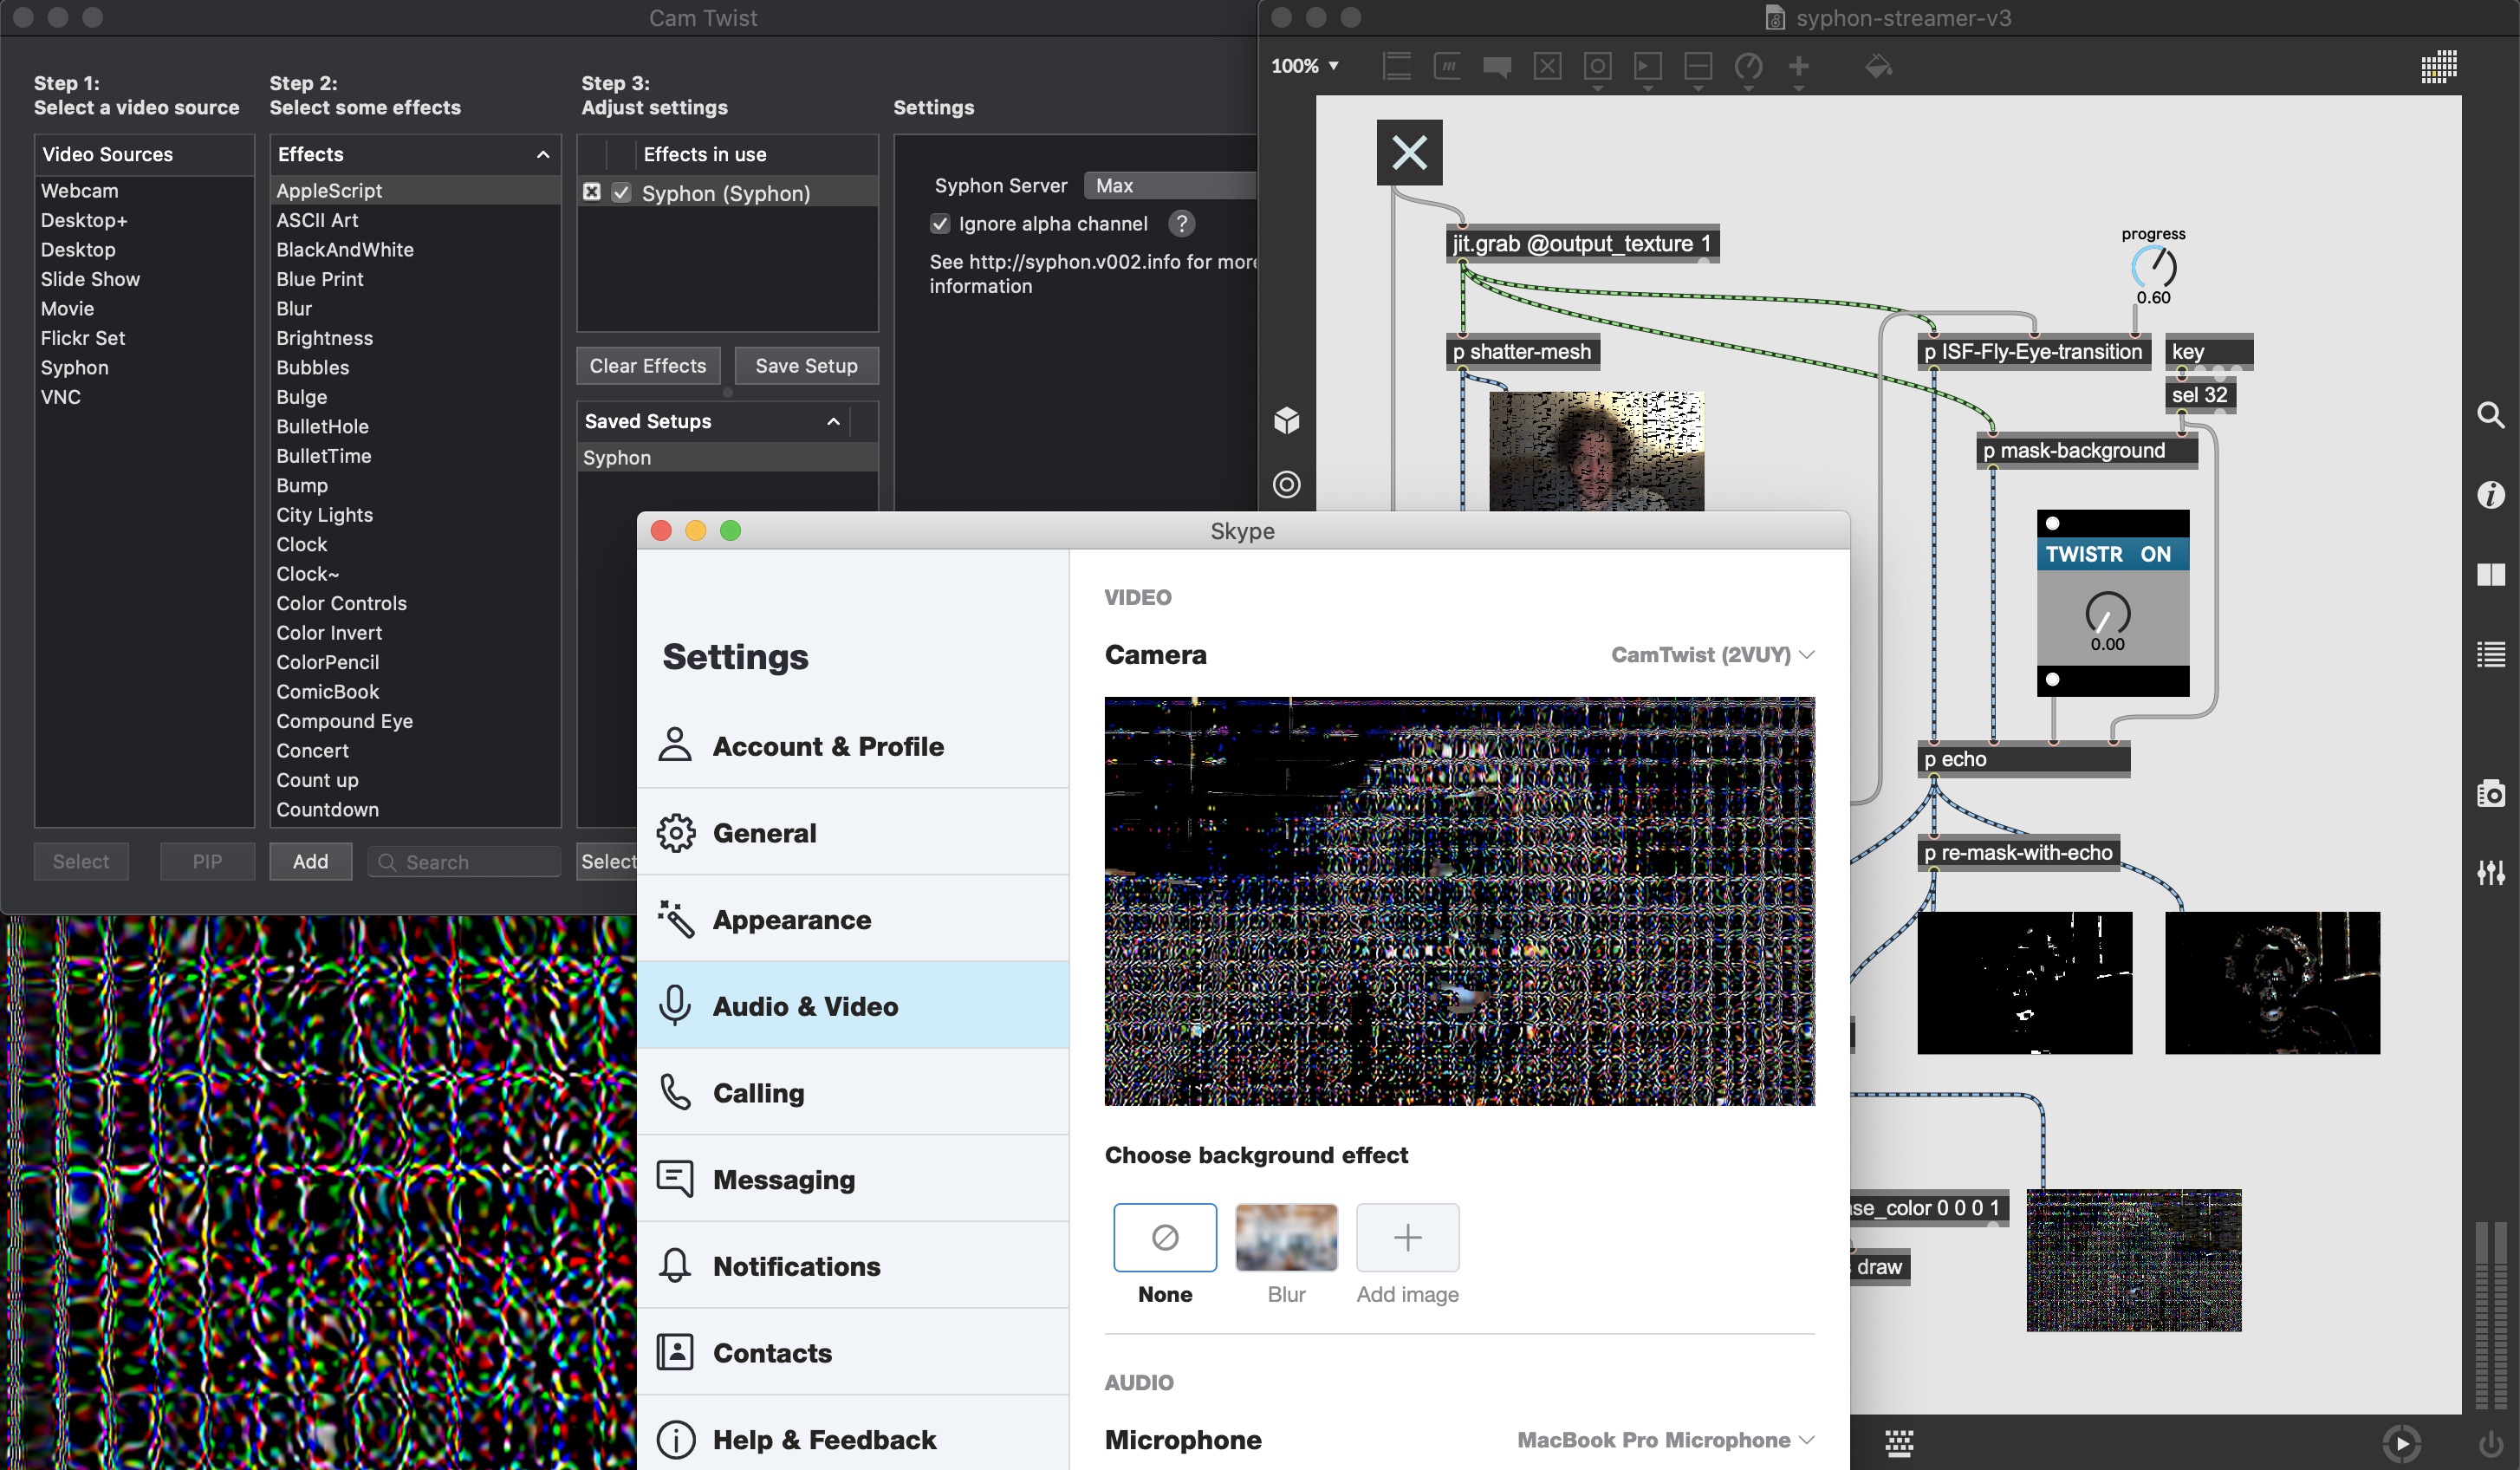Select Compound Eye in Effects list
The width and height of the screenshot is (2520, 1470).
coord(415,721)
